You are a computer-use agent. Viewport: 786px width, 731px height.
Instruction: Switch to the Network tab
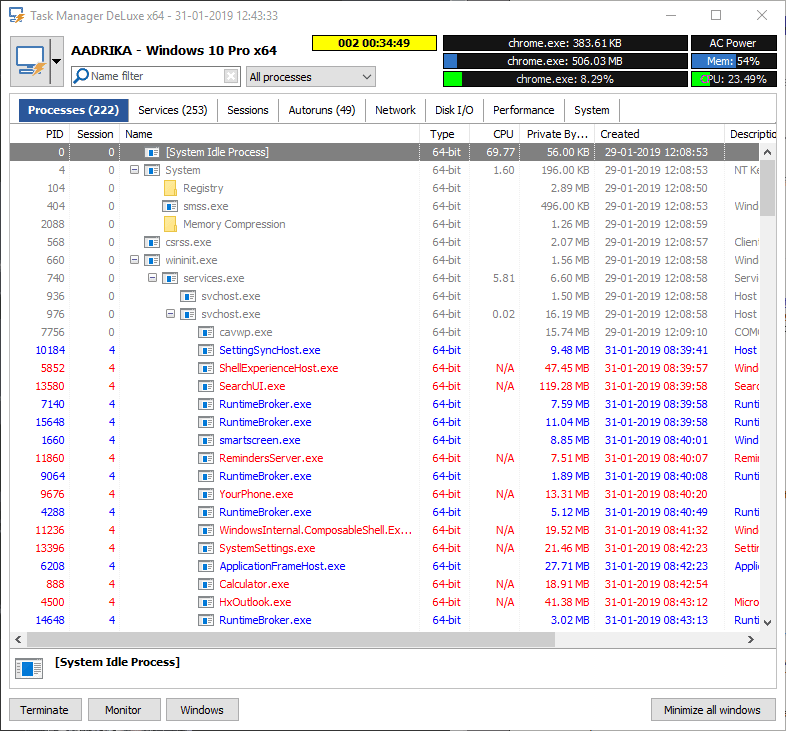pyautogui.click(x=396, y=110)
